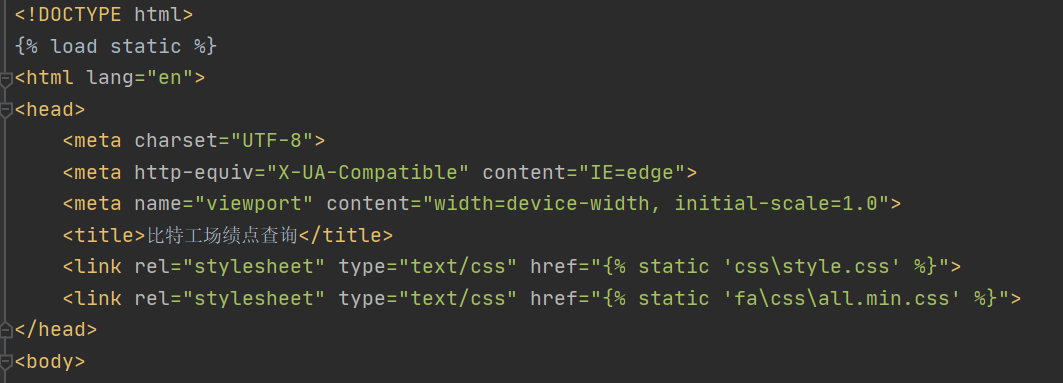Click the closing head tag fold marker

point(5,330)
